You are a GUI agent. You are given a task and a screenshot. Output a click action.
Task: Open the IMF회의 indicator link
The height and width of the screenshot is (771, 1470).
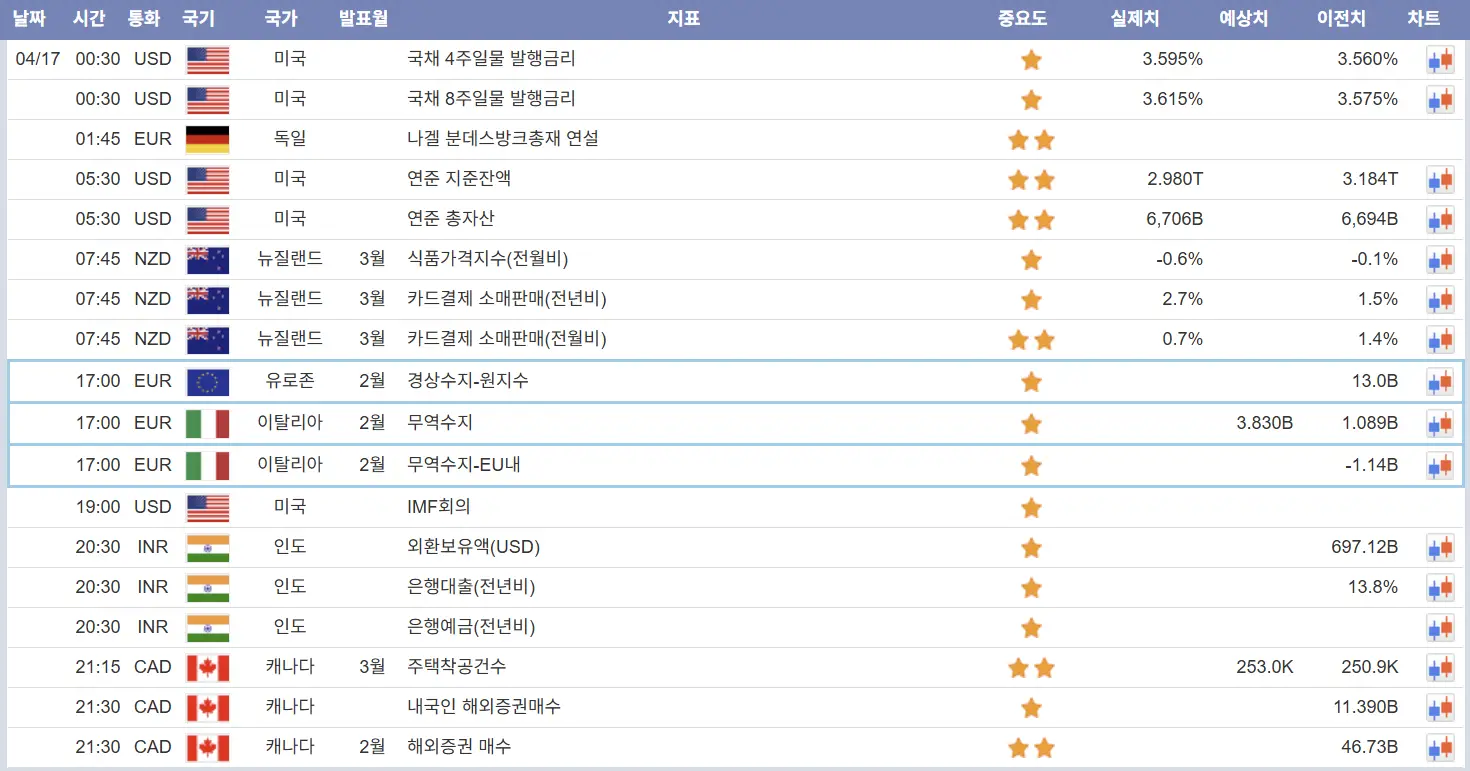pos(439,507)
